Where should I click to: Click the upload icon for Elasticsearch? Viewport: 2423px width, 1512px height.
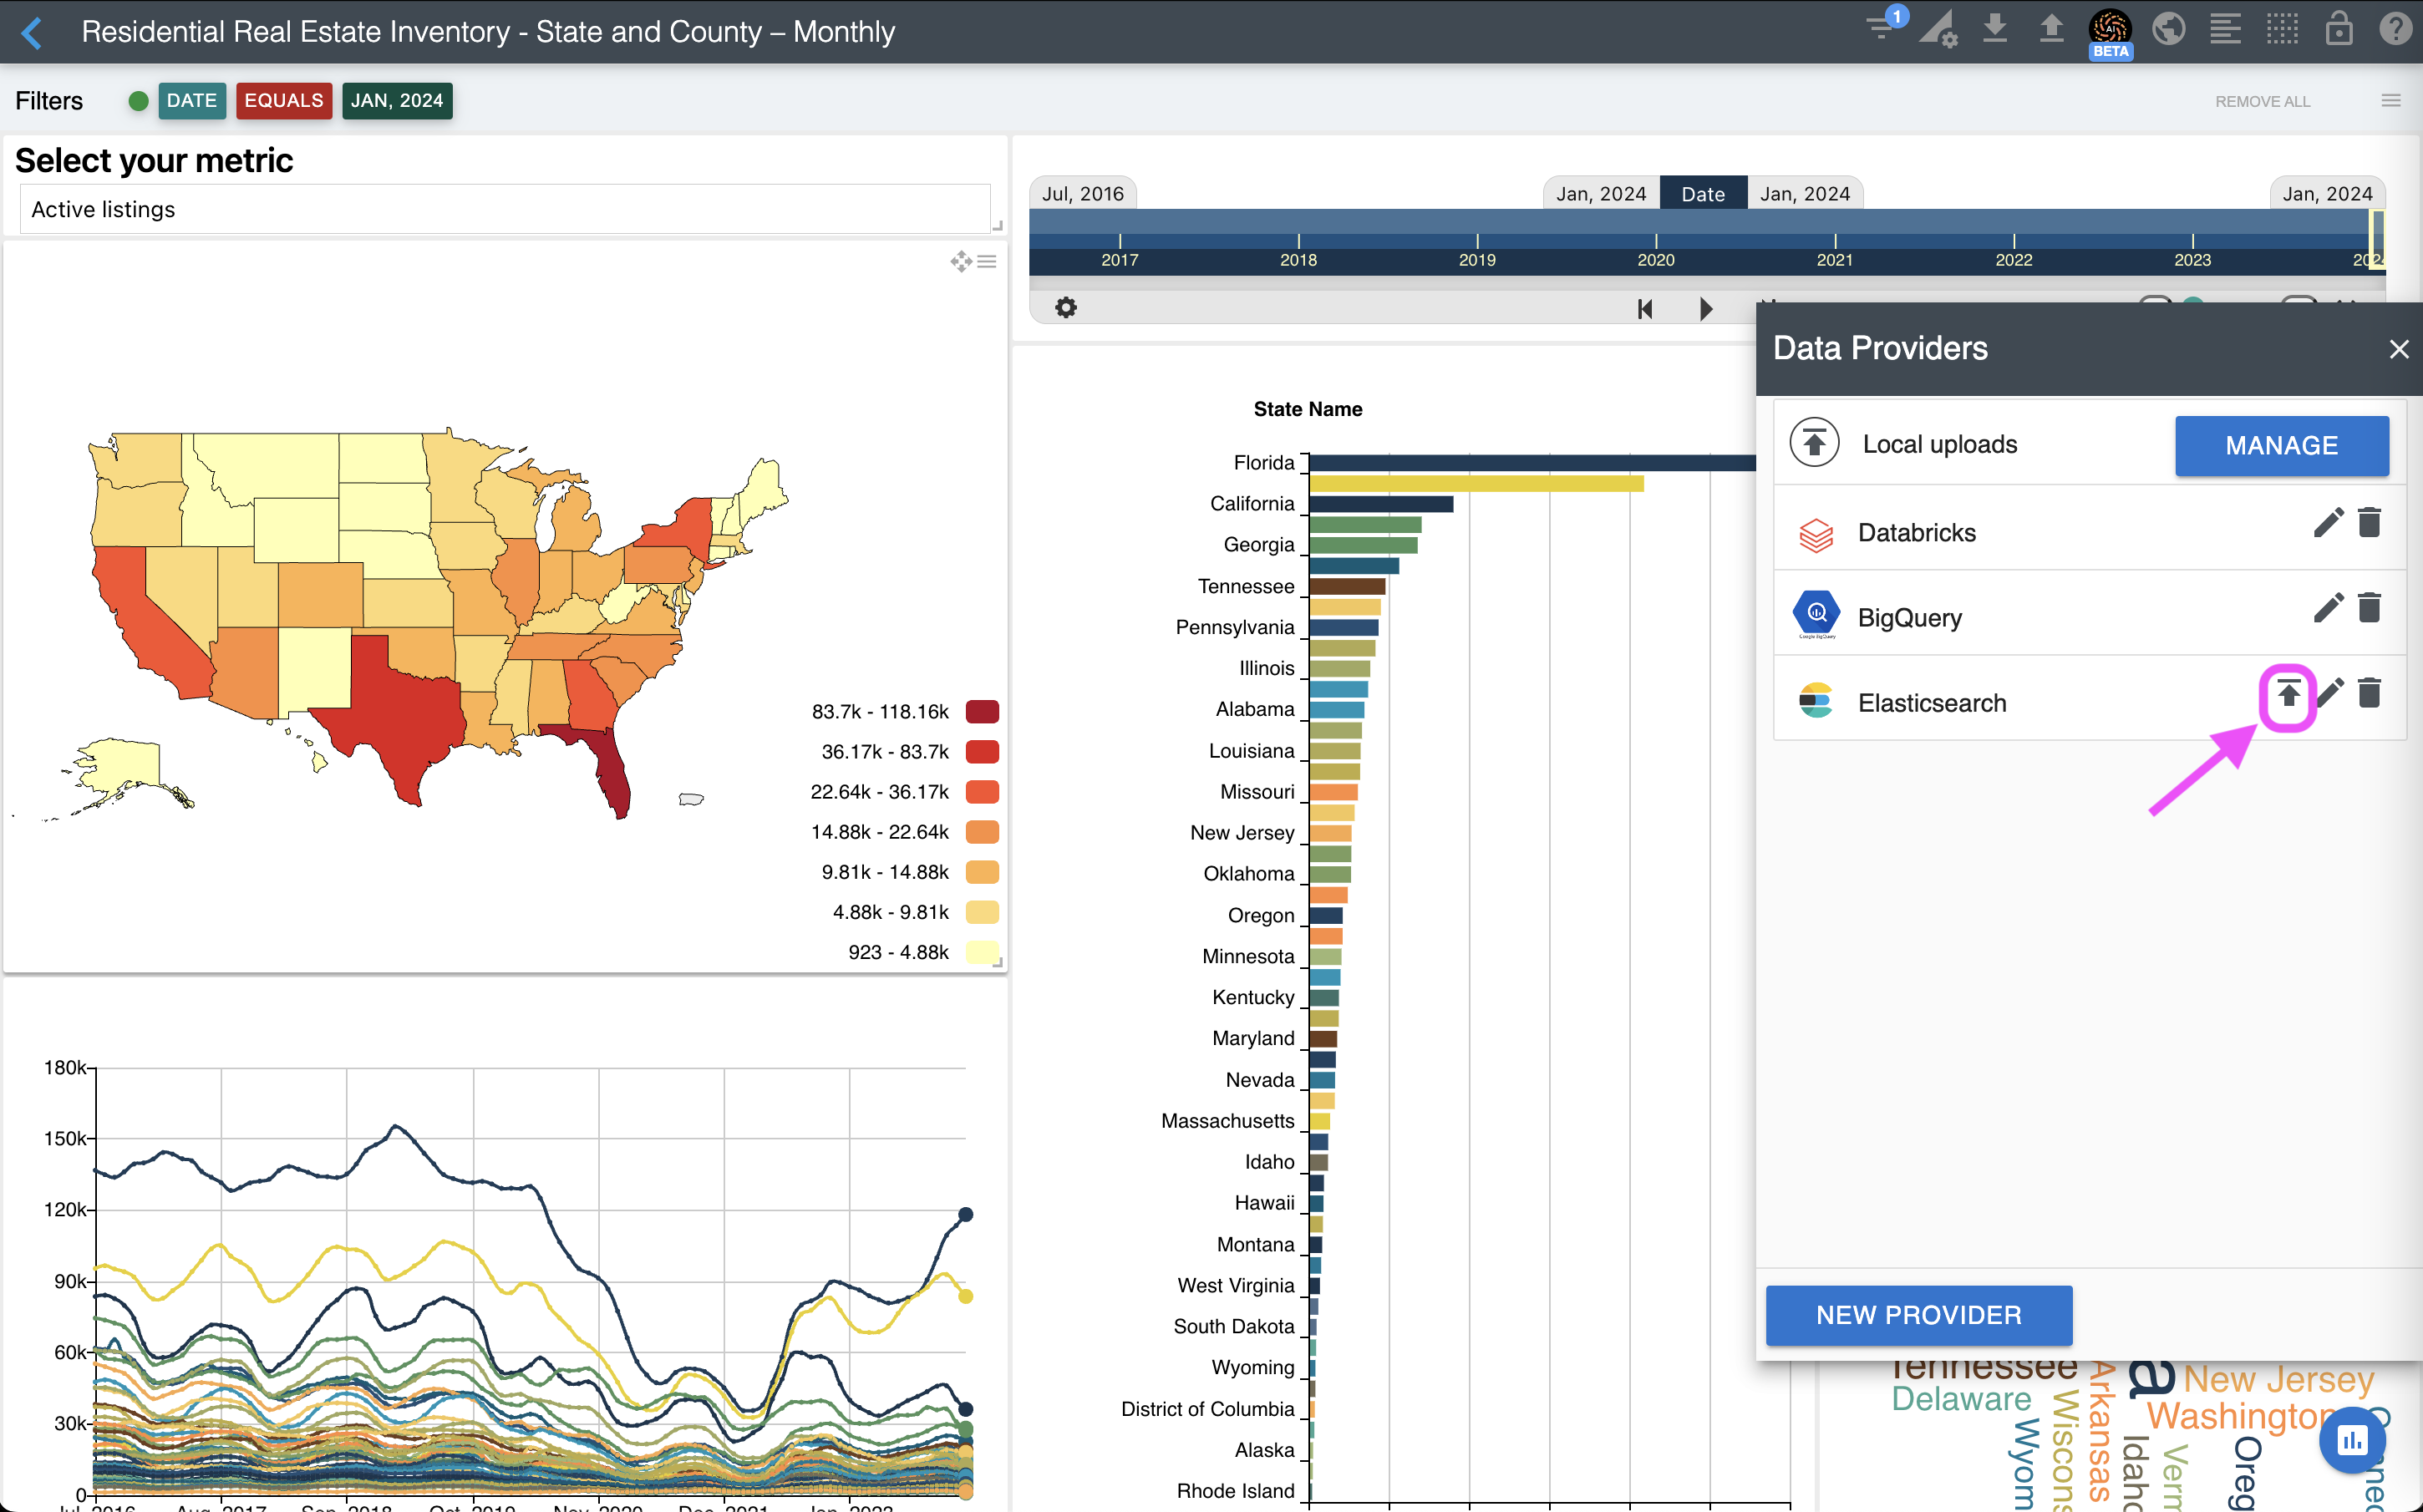(x=2288, y=695)
